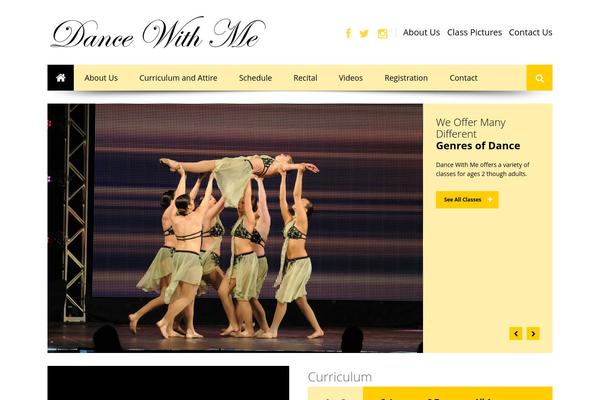Viewport: 600px width, 400px height.
Task: Advance to next slide with right arrow
Action: point(533,333)
